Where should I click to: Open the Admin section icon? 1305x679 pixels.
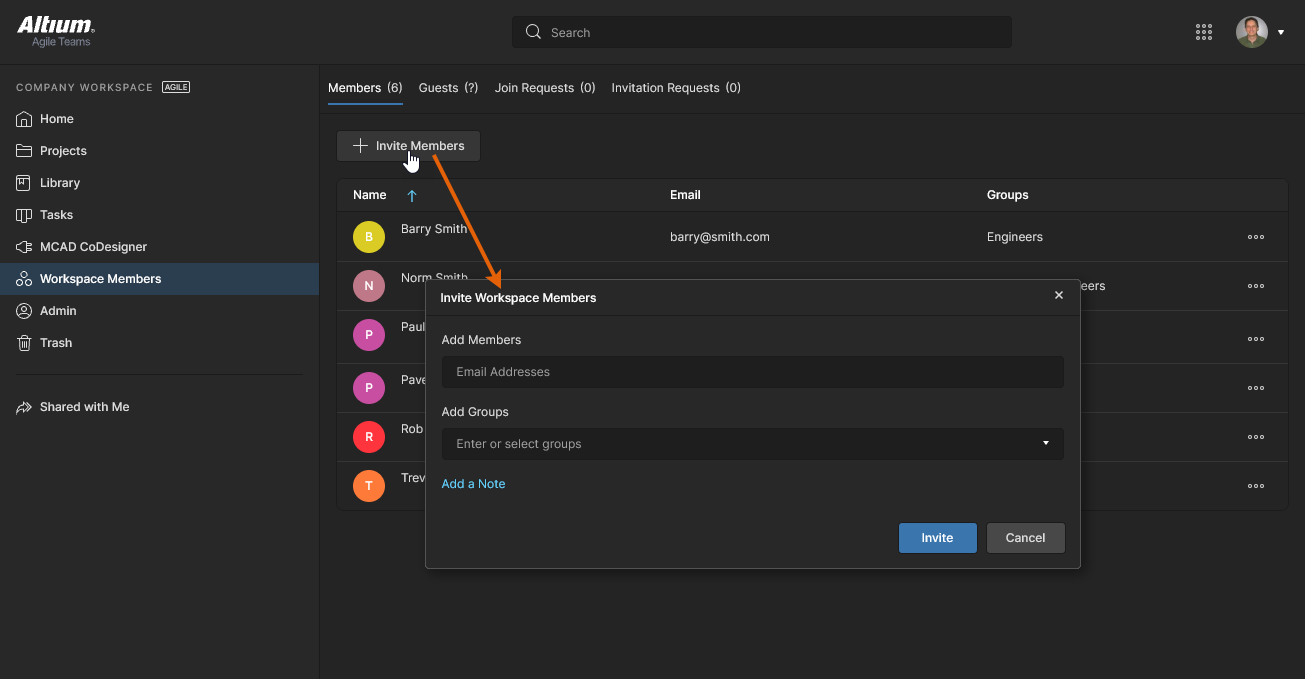pos(23,311)
